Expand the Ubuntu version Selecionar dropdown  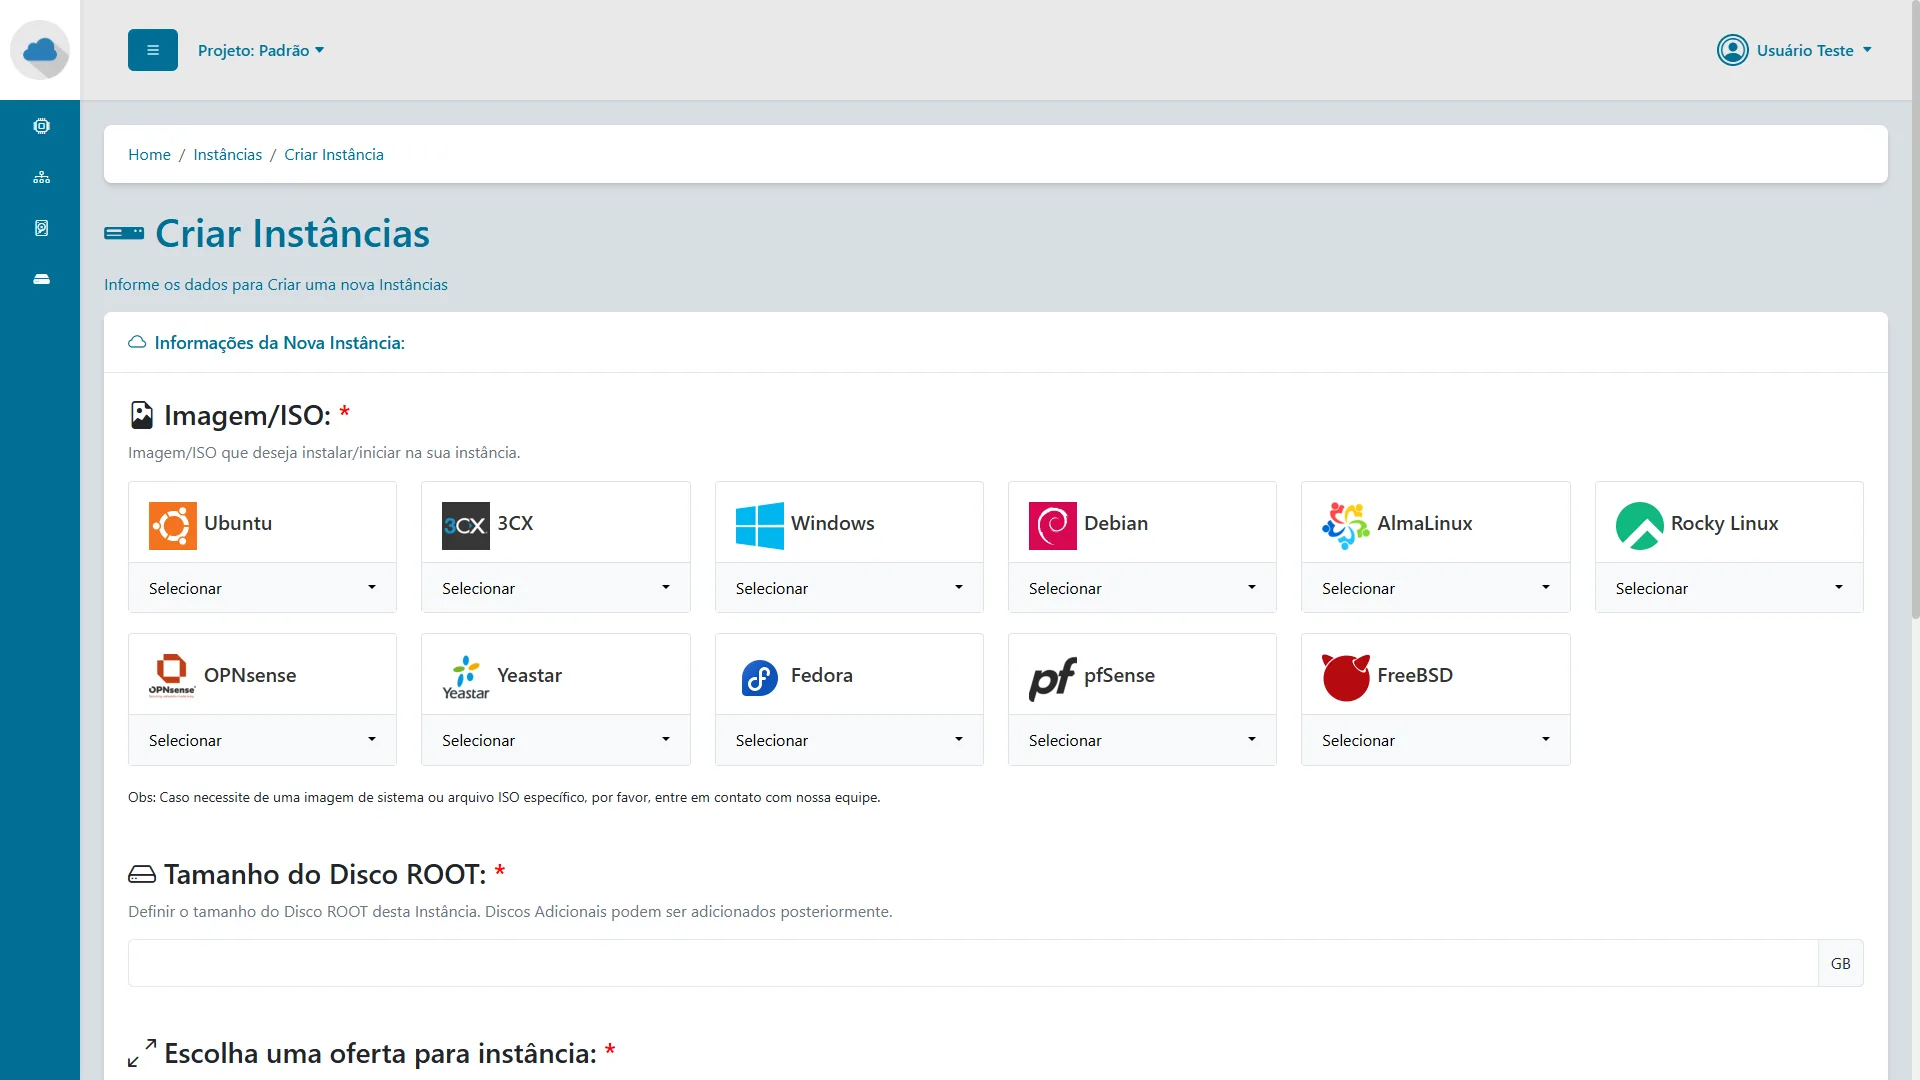[262, 588]
